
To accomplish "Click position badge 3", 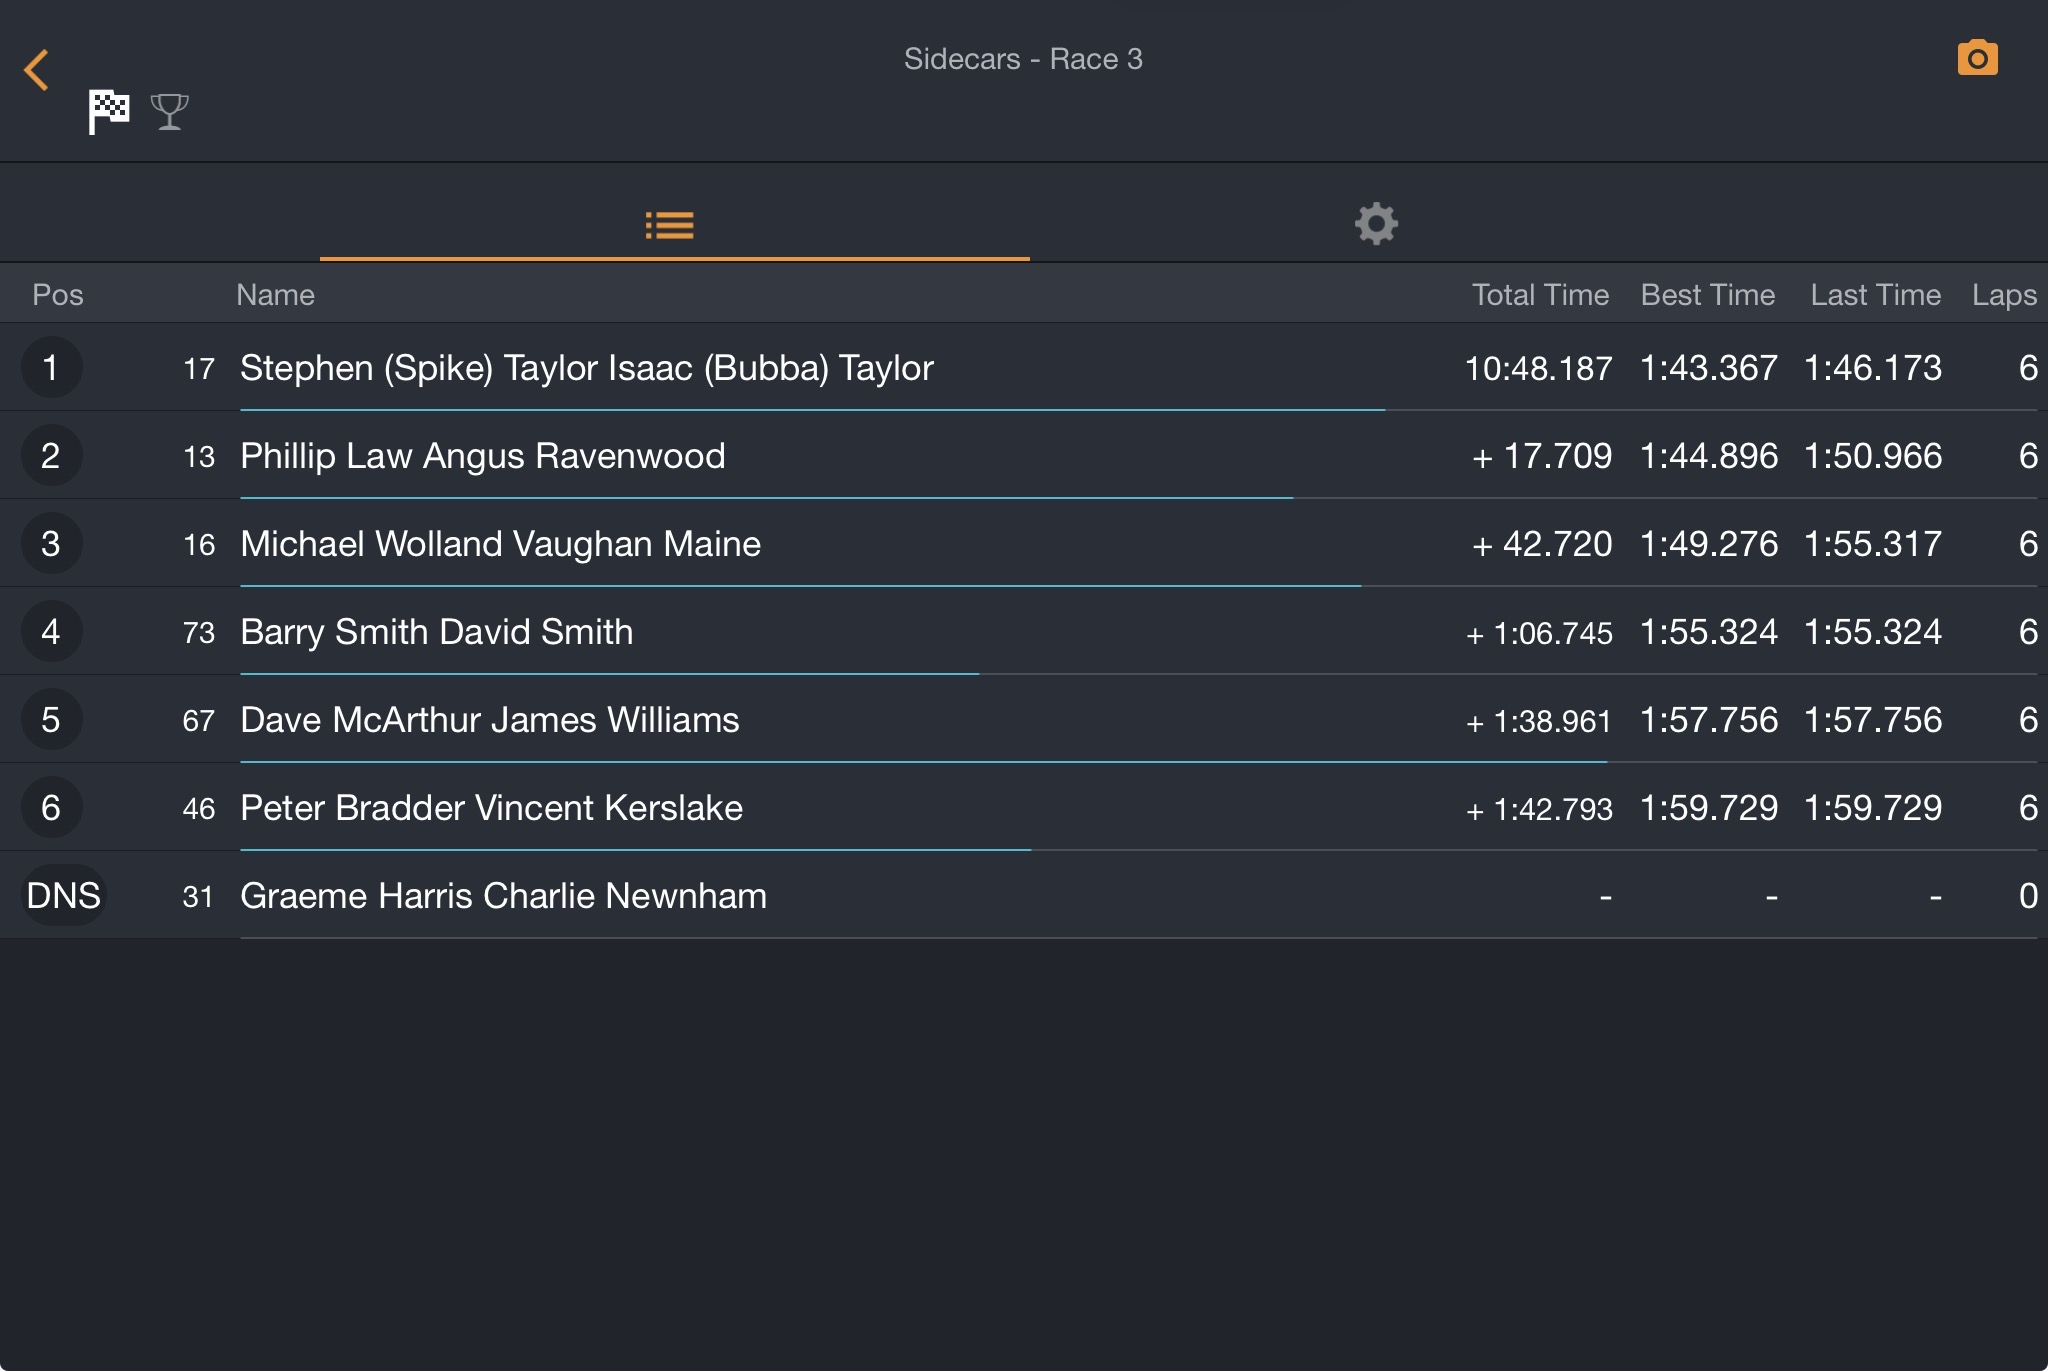I will pyautogui.click(x=51, y=543).
